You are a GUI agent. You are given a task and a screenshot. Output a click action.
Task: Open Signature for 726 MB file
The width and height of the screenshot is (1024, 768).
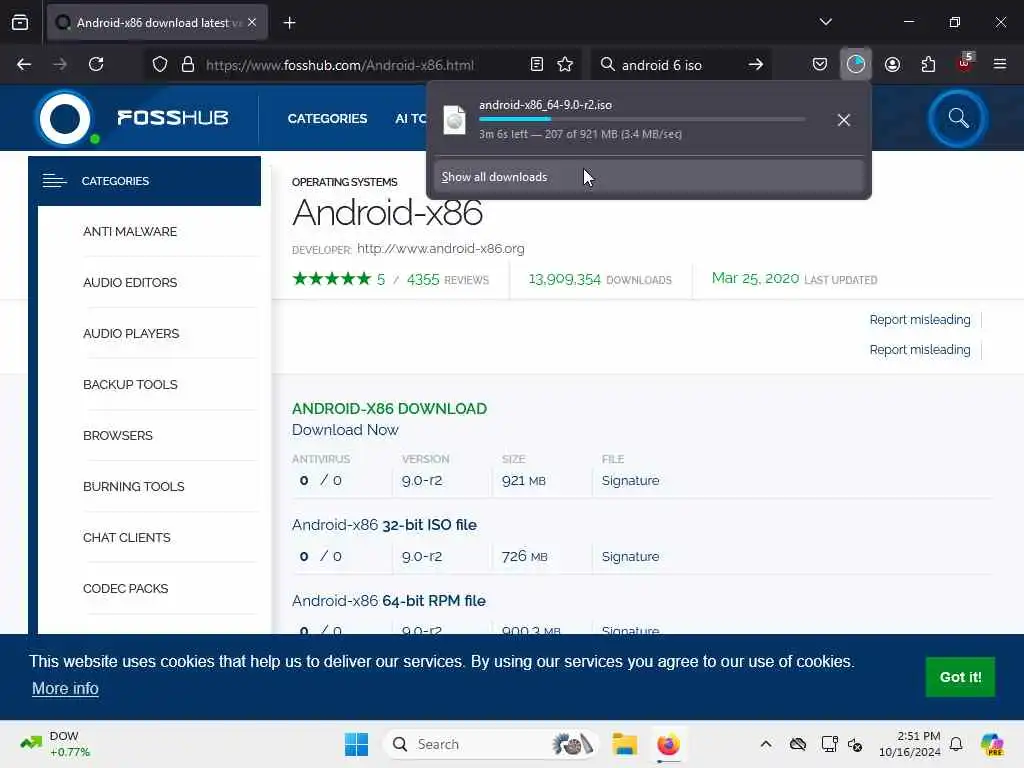(630, 556)
